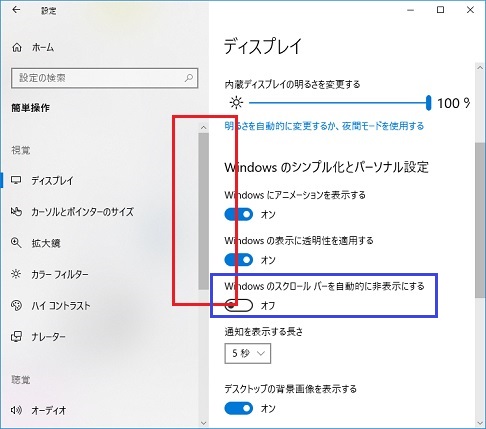The width and height of the screenshot is (486, 429).
Task: Click the 聴覚 category label
Action: 21,379
